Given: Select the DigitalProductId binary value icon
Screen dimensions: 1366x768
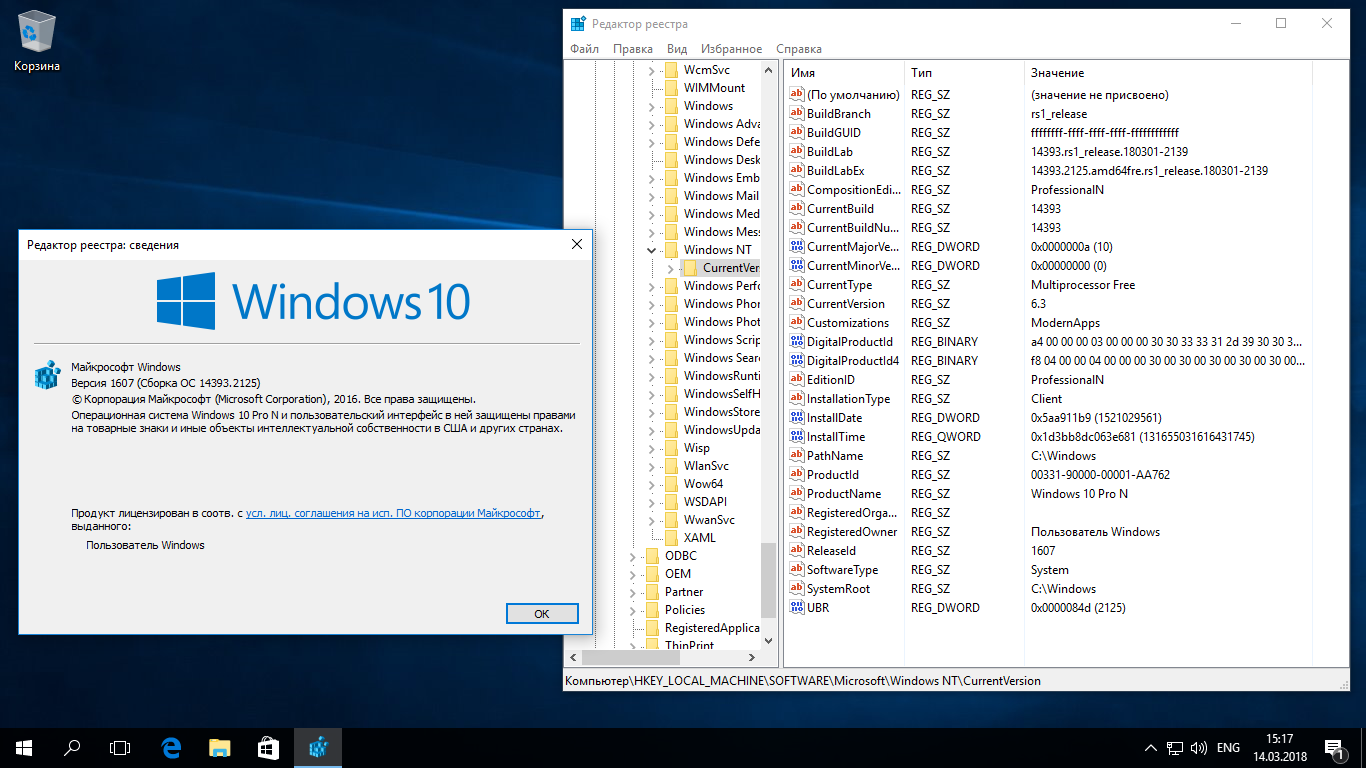Looking at the screenshot, I should [797, 342].
